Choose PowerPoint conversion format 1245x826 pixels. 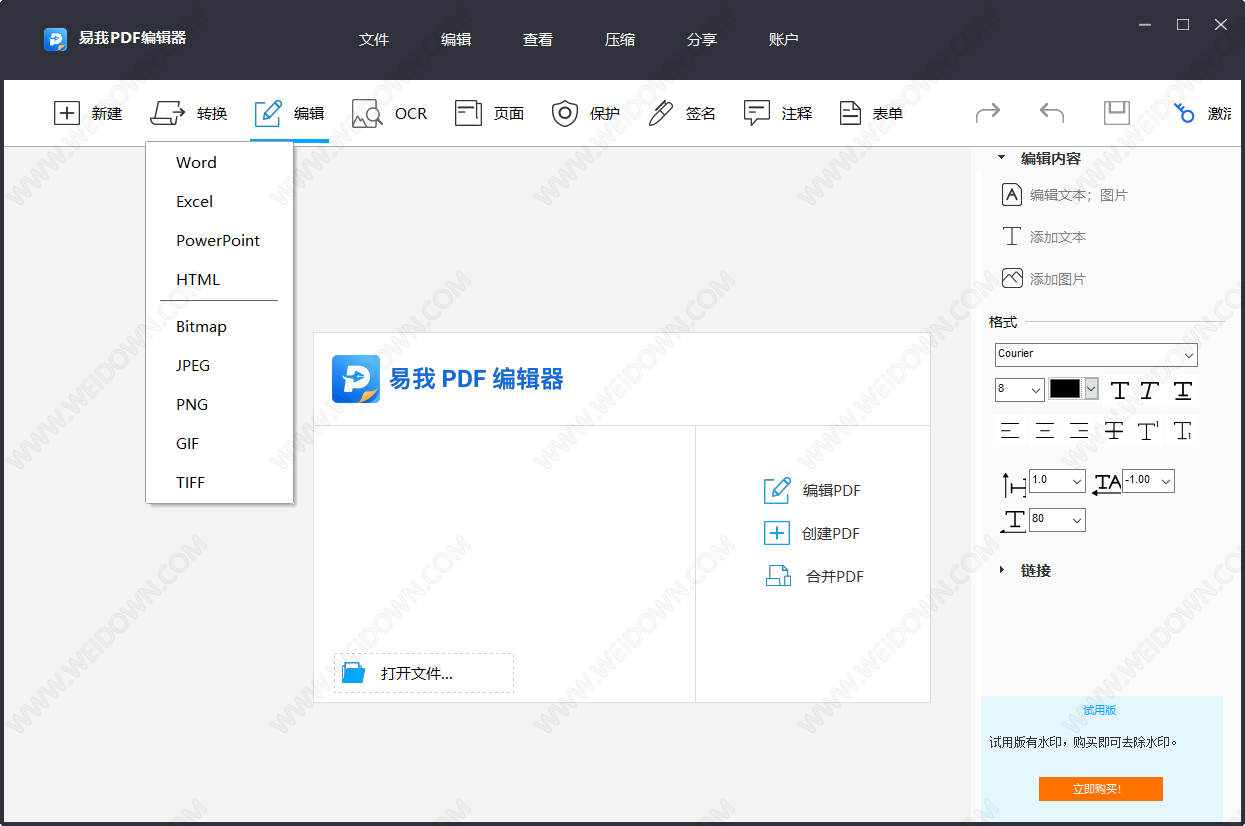point(219,241)
